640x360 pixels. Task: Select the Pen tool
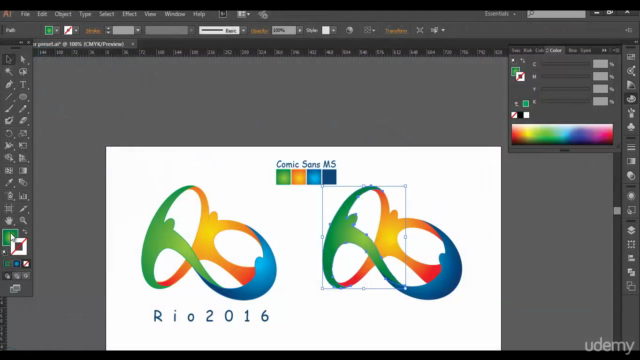[x=9, y=84]
